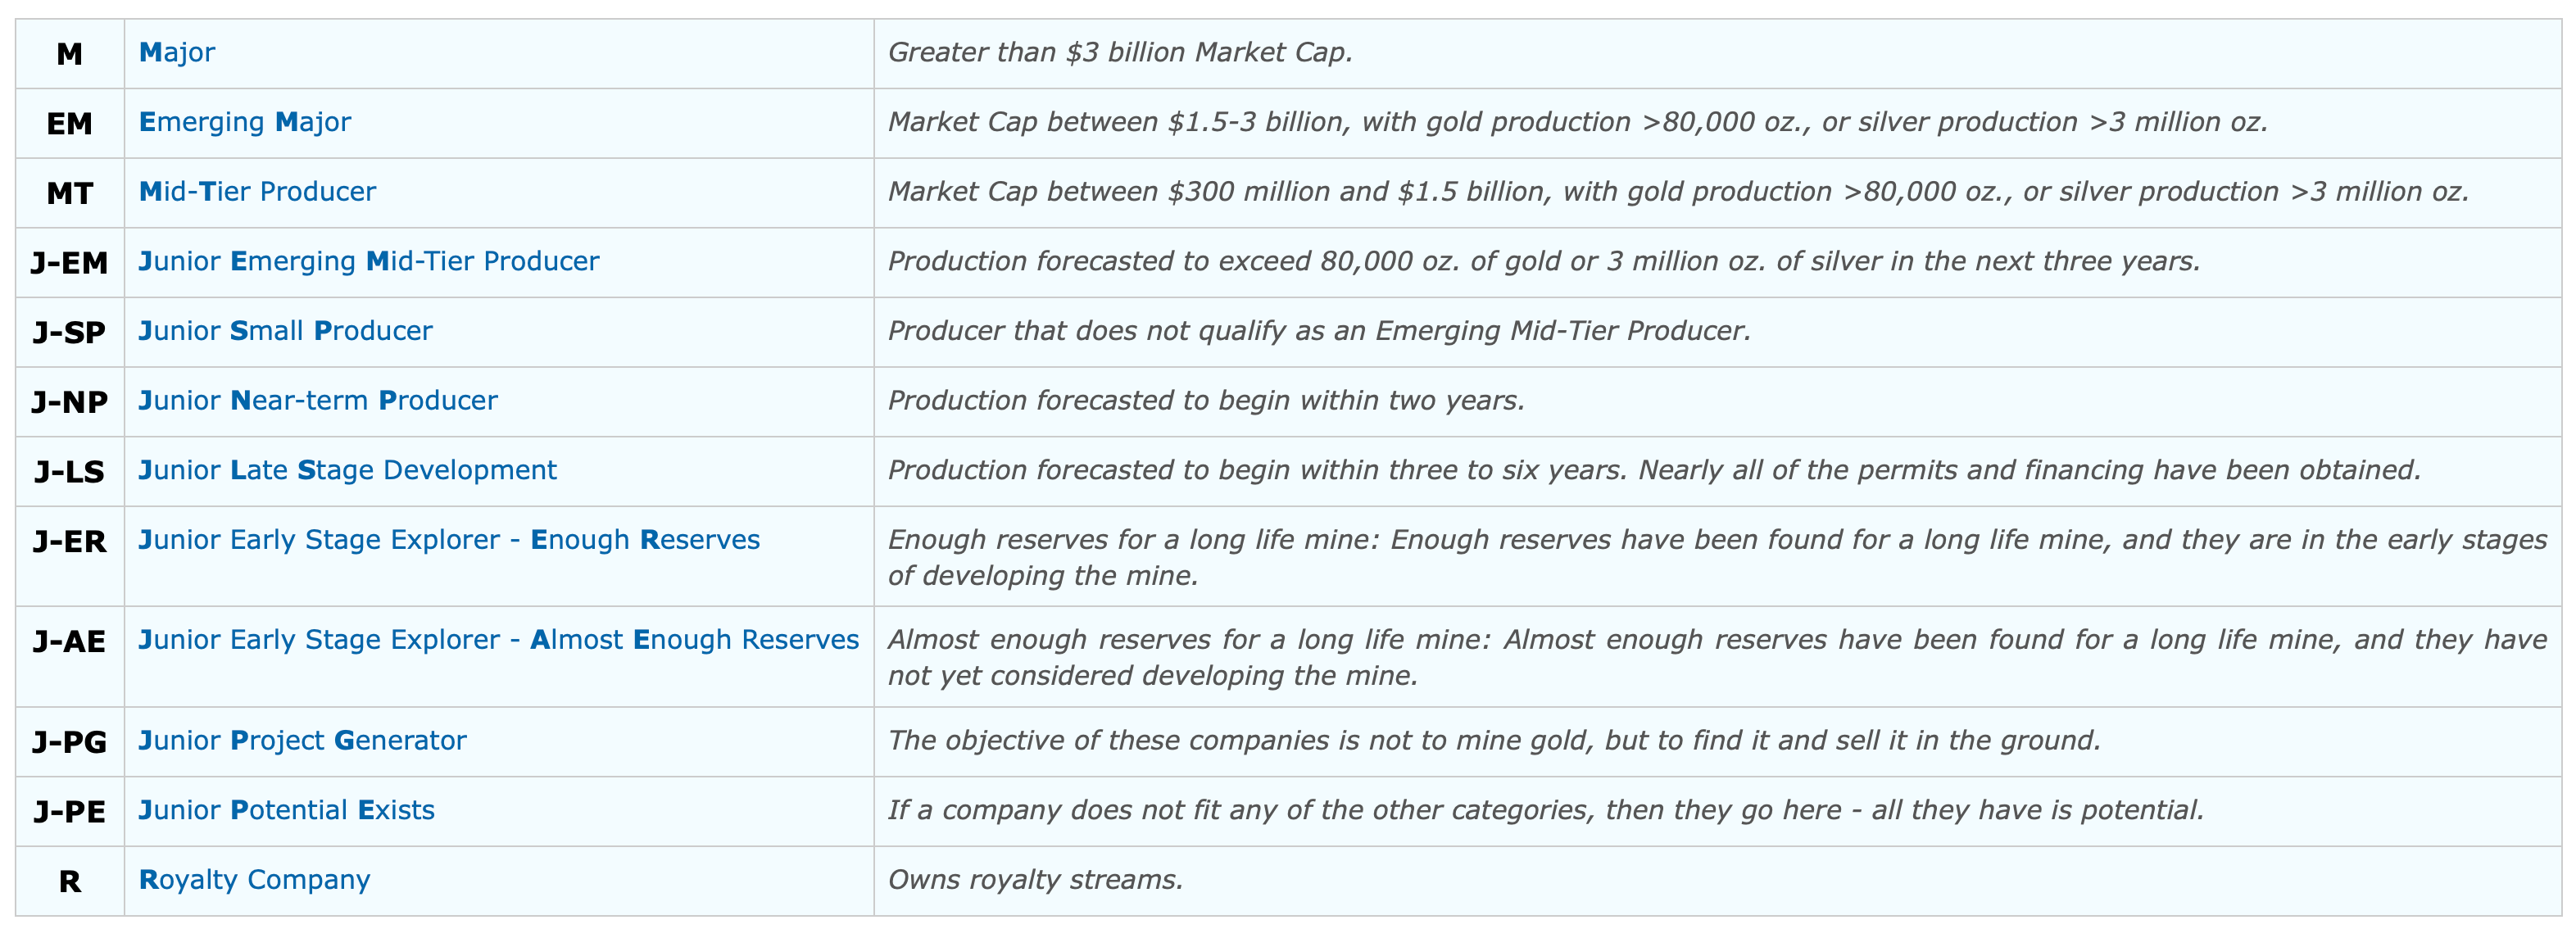The image size is (2576, 929).
Task: Click the J-PG abbreviation cell
Action: [69, 742]
